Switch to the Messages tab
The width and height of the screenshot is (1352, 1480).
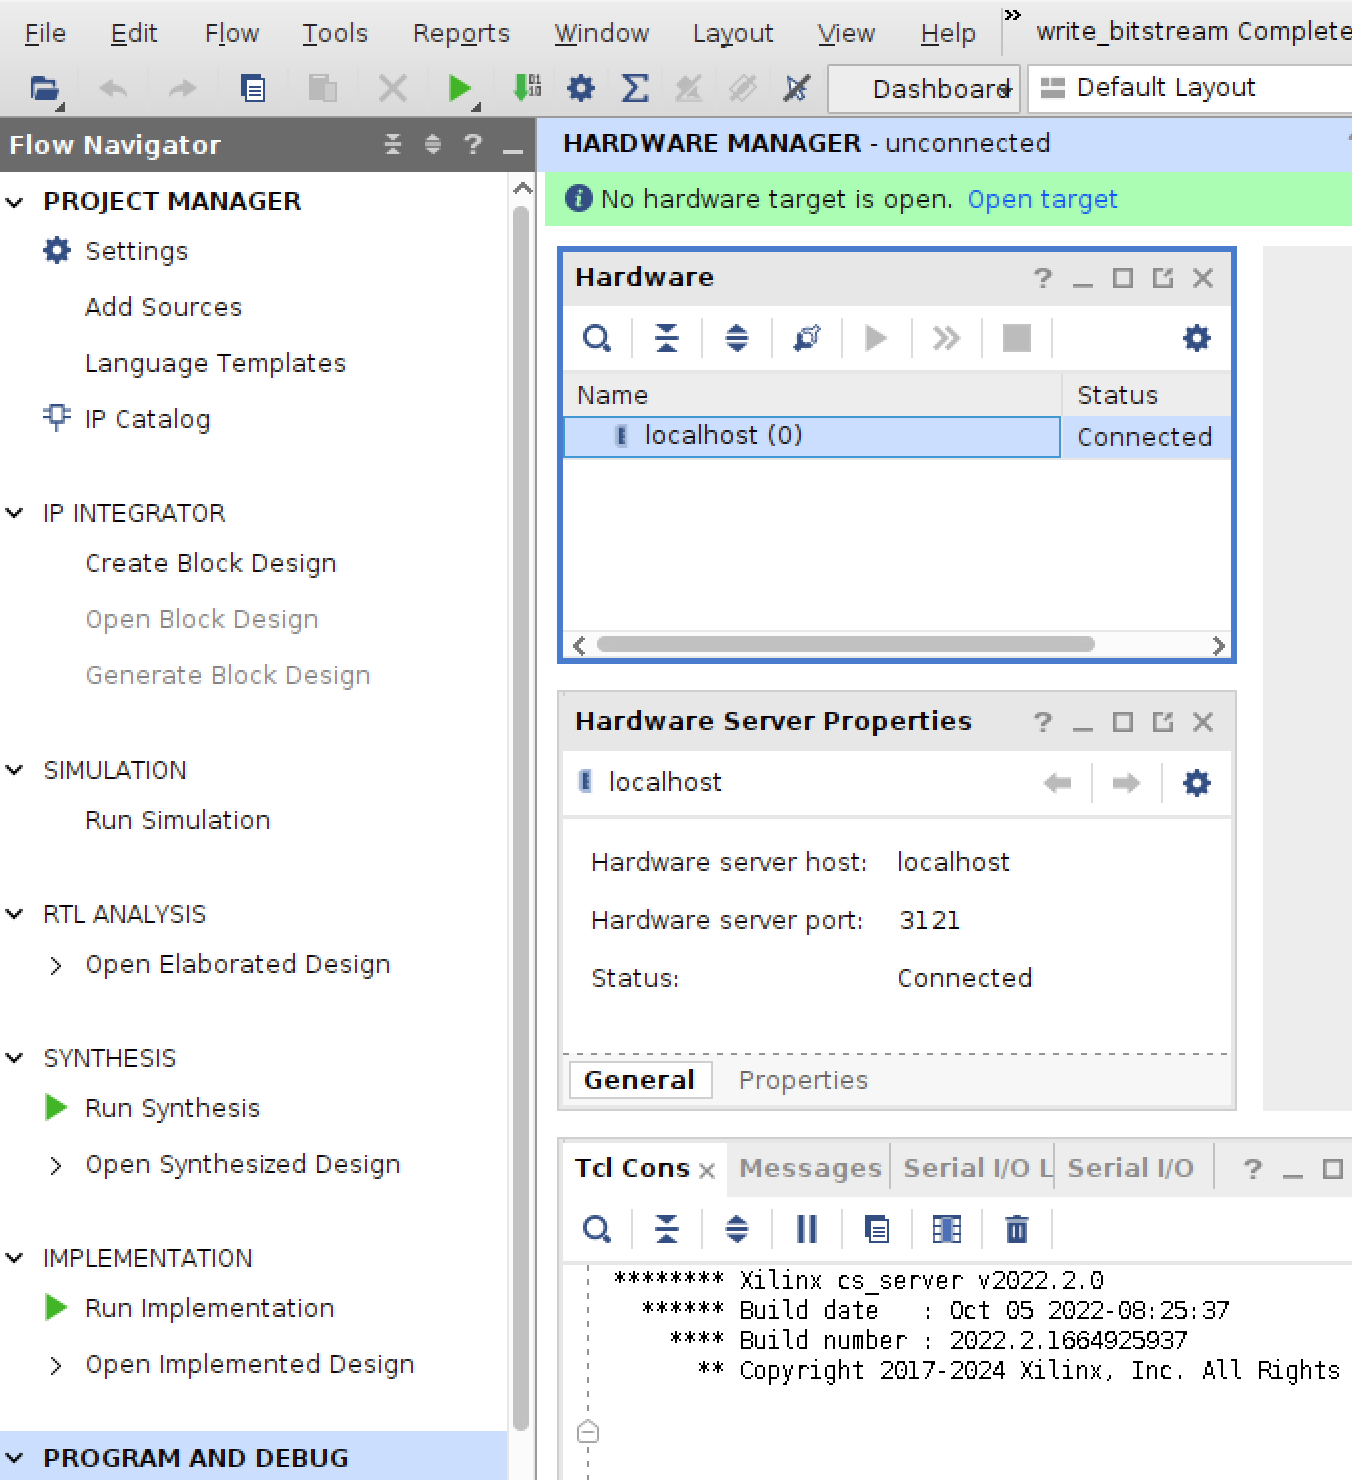coord(810,1168)
